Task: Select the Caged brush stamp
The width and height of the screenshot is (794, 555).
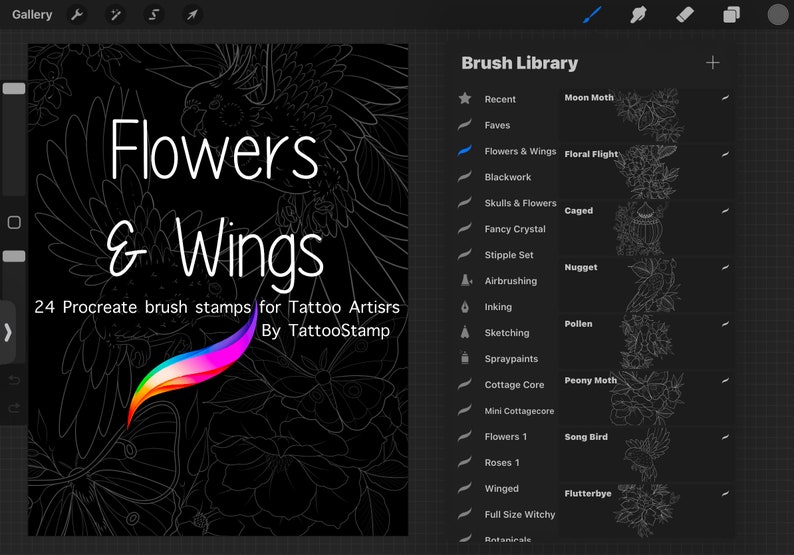Action: point(646,229)
